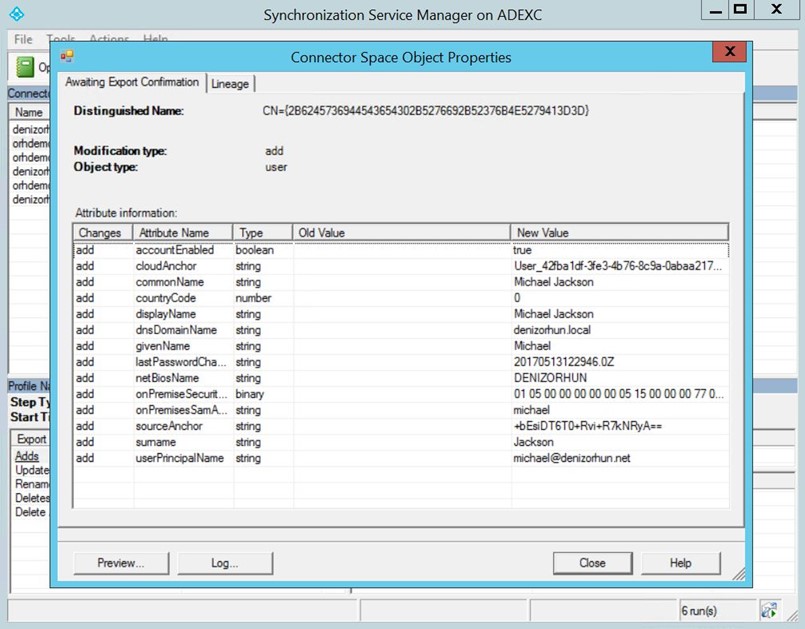Select the onPremisesSamA... attribute row
The image size is (805, 629).
tap(400, 410)
